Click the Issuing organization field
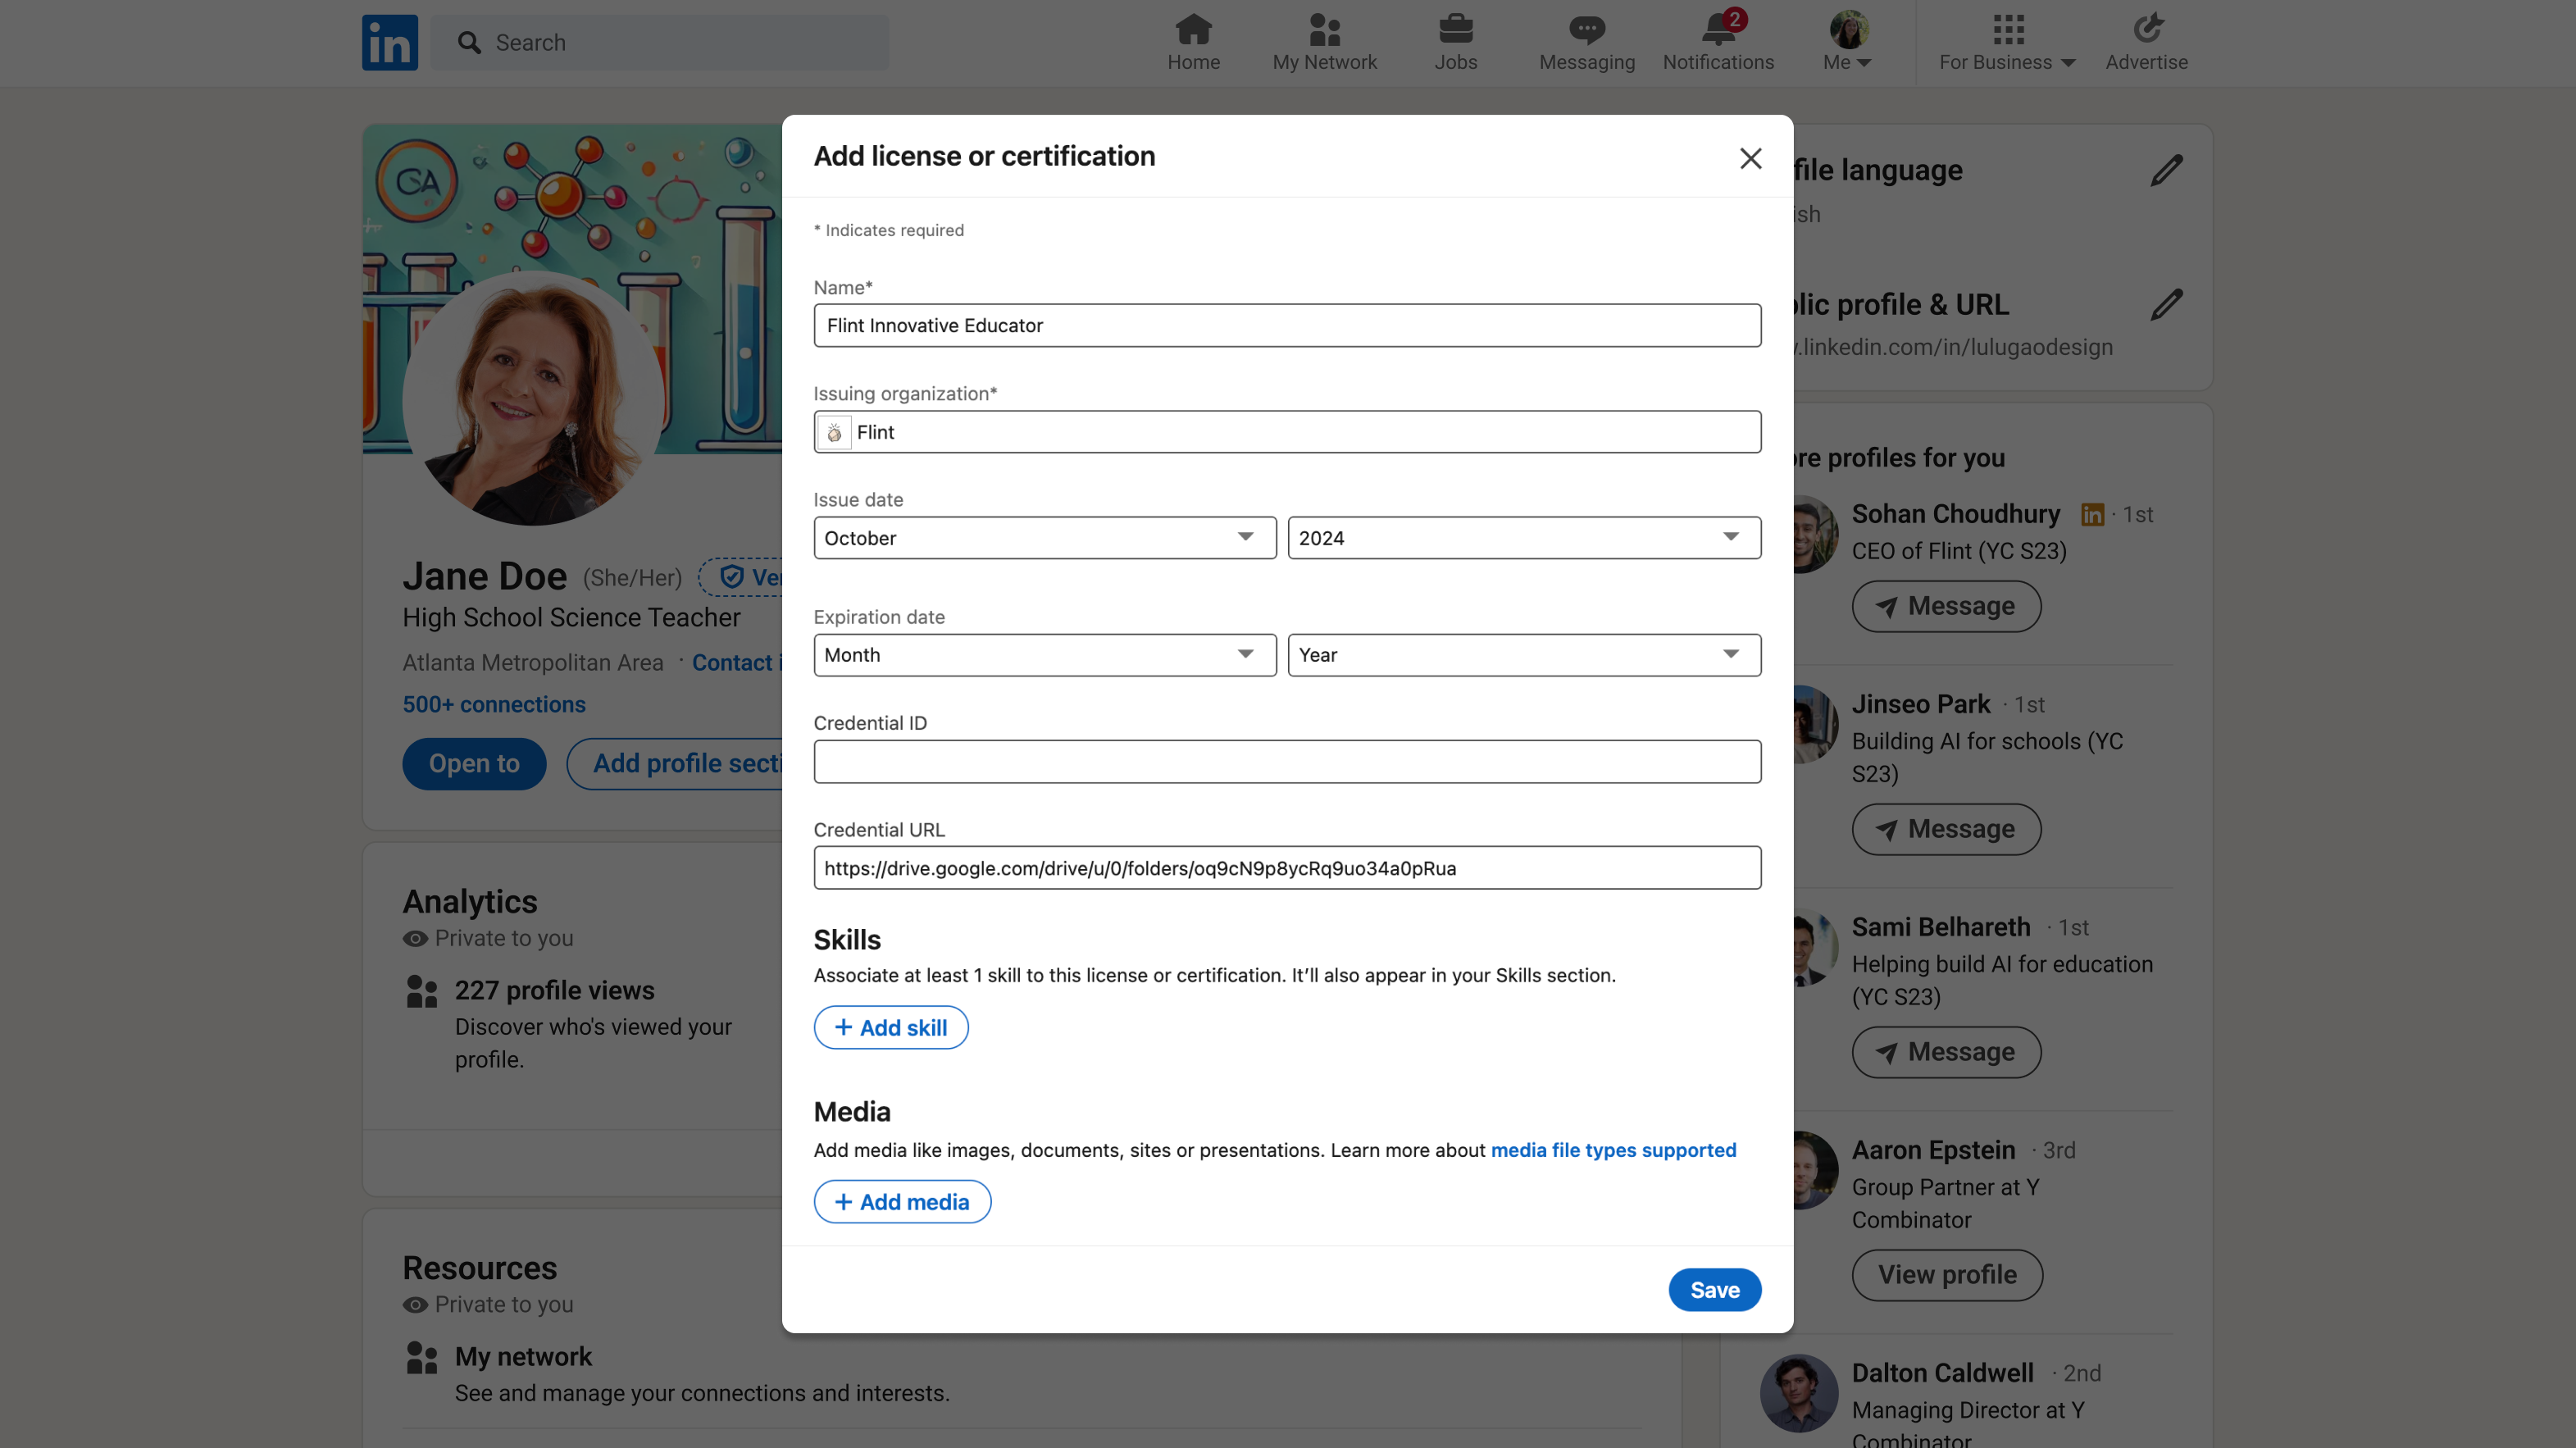 [x=1287, y=432]
